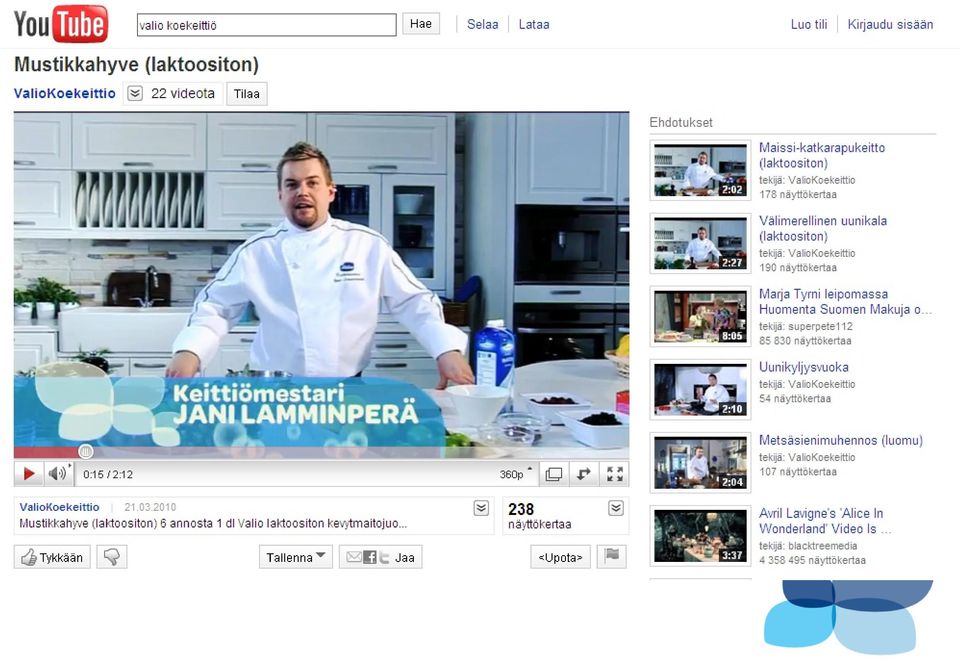The width and height of the screenshot is (960, 660).
Task: Open the Uunikyljysvuoka video thumbnail
Action: [x=700, y=390]
